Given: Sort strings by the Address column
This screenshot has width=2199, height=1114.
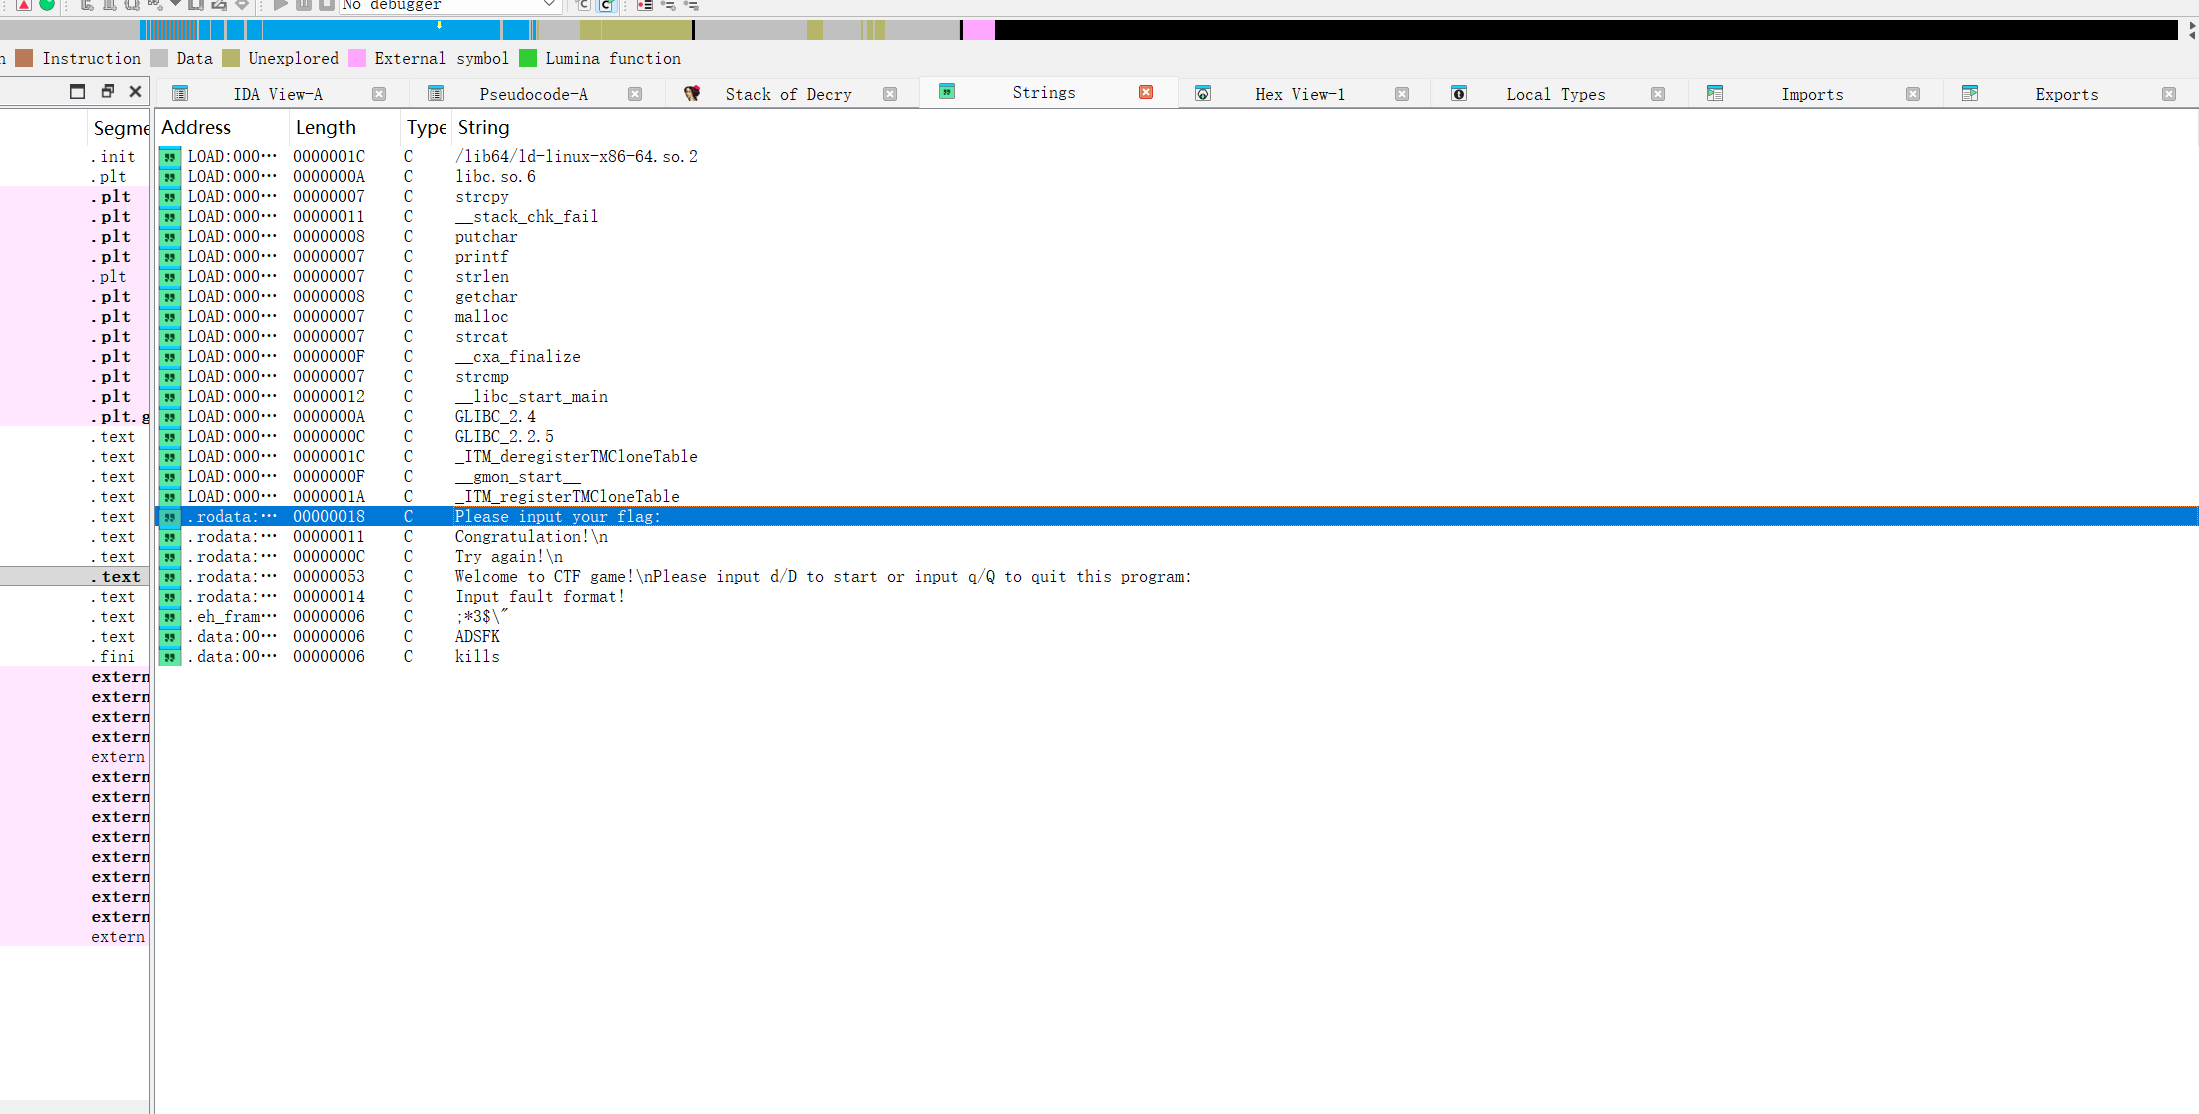Looking at the screenshot, I should [196, 128].
